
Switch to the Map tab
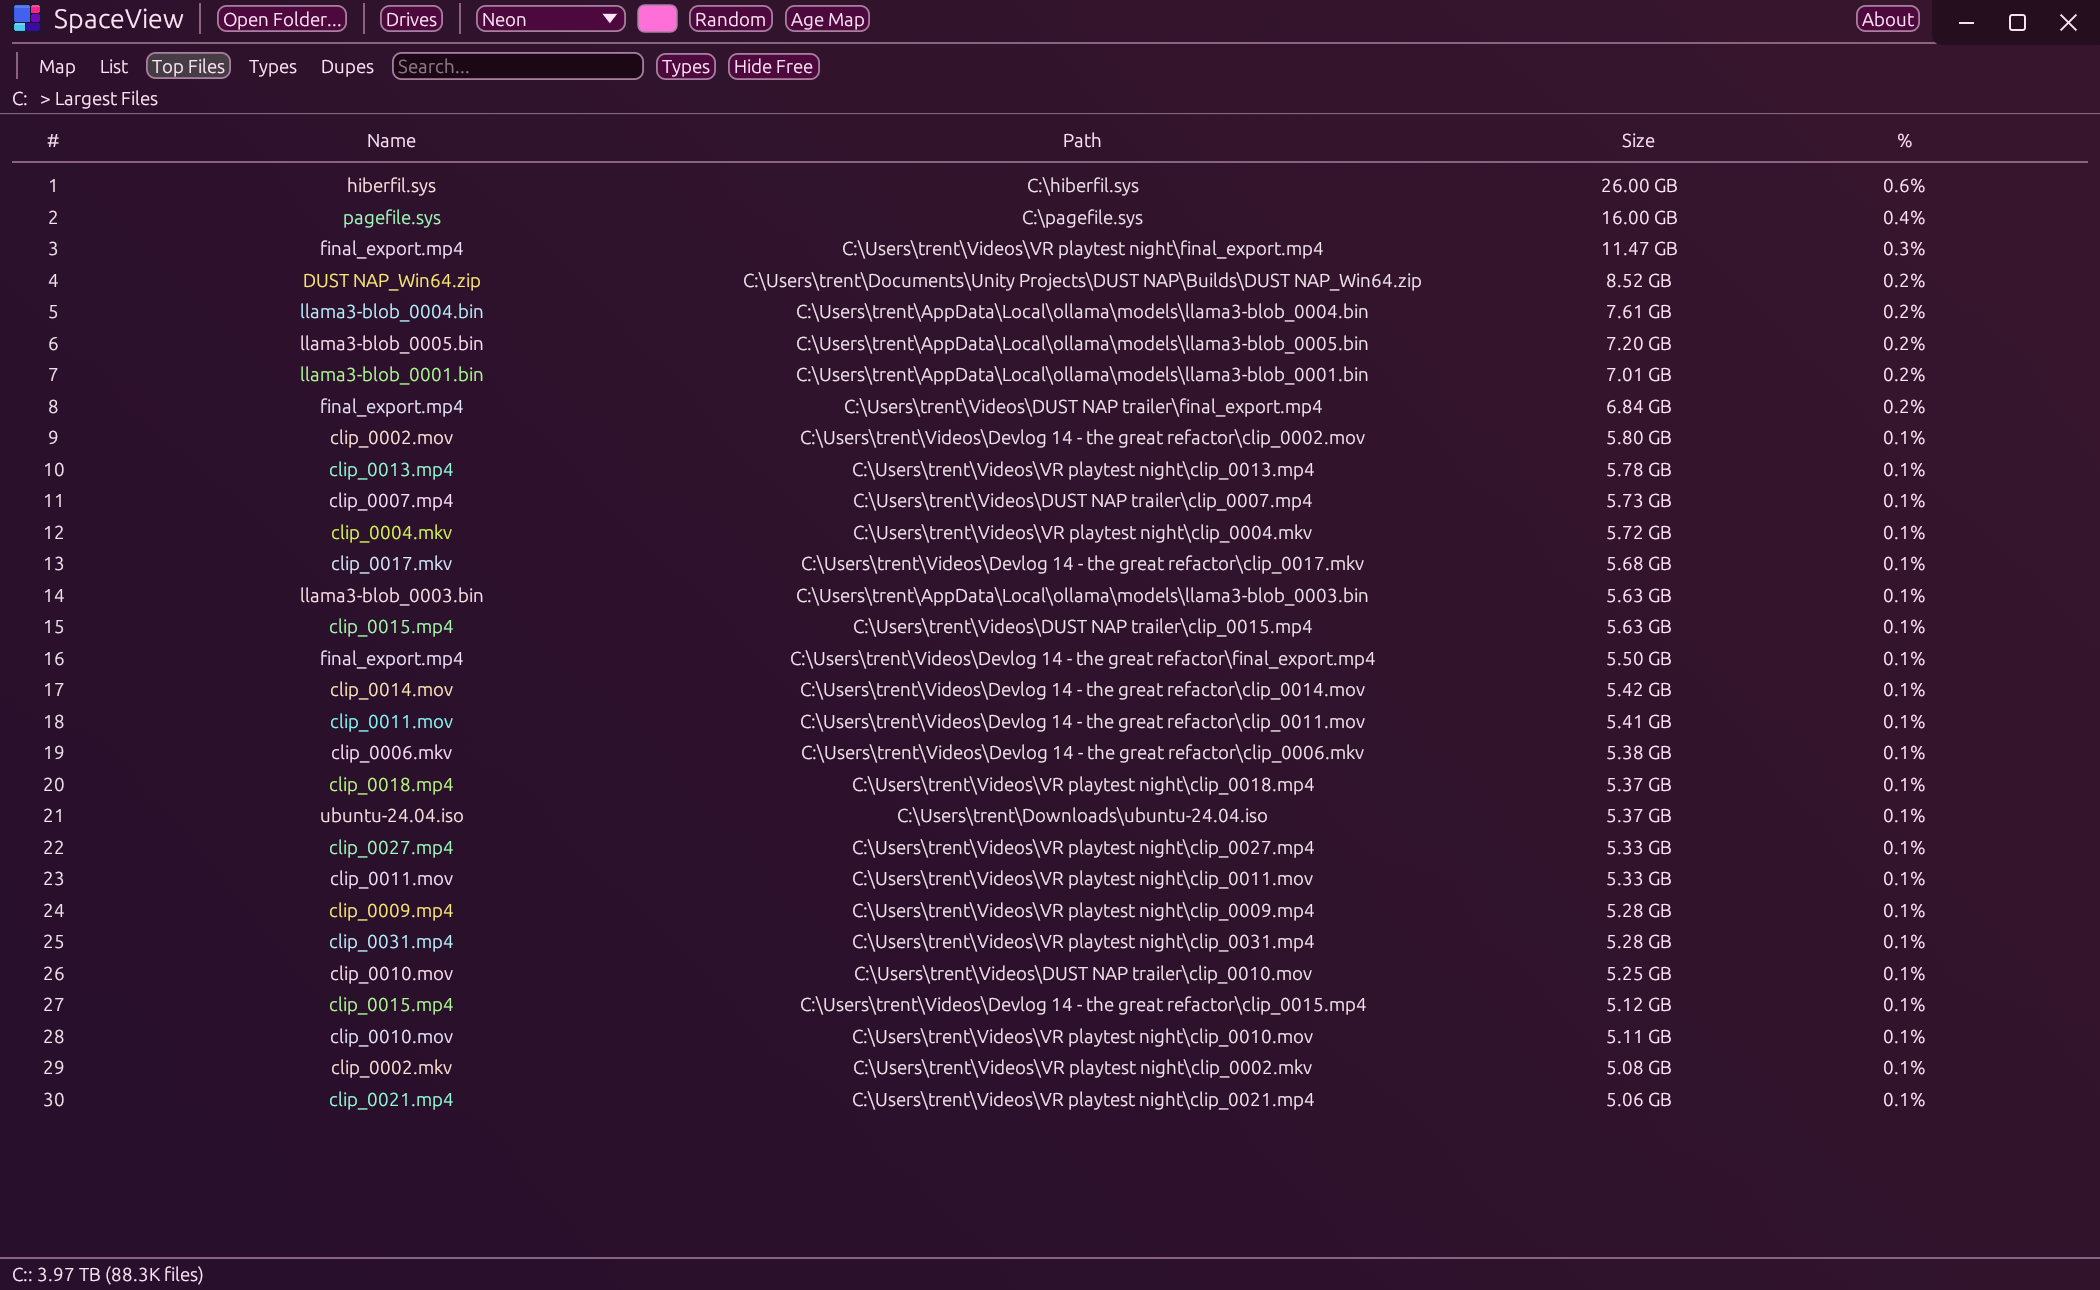[x=57, y=66]
